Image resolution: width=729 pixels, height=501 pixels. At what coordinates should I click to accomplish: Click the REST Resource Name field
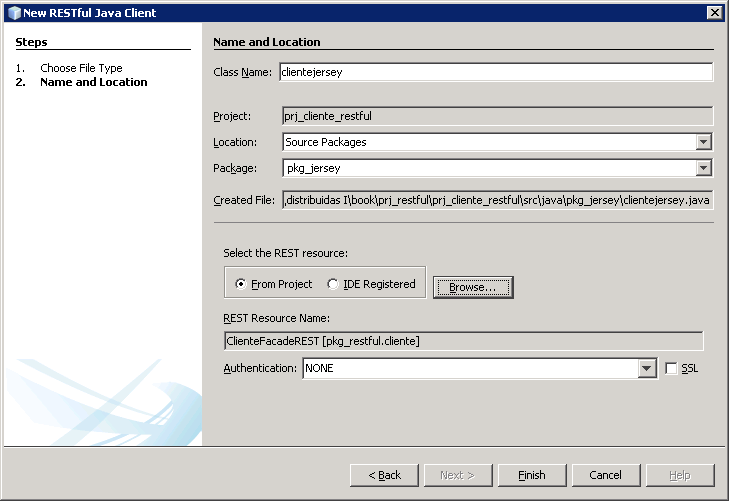pyautogui.click(x=463, y=342)
